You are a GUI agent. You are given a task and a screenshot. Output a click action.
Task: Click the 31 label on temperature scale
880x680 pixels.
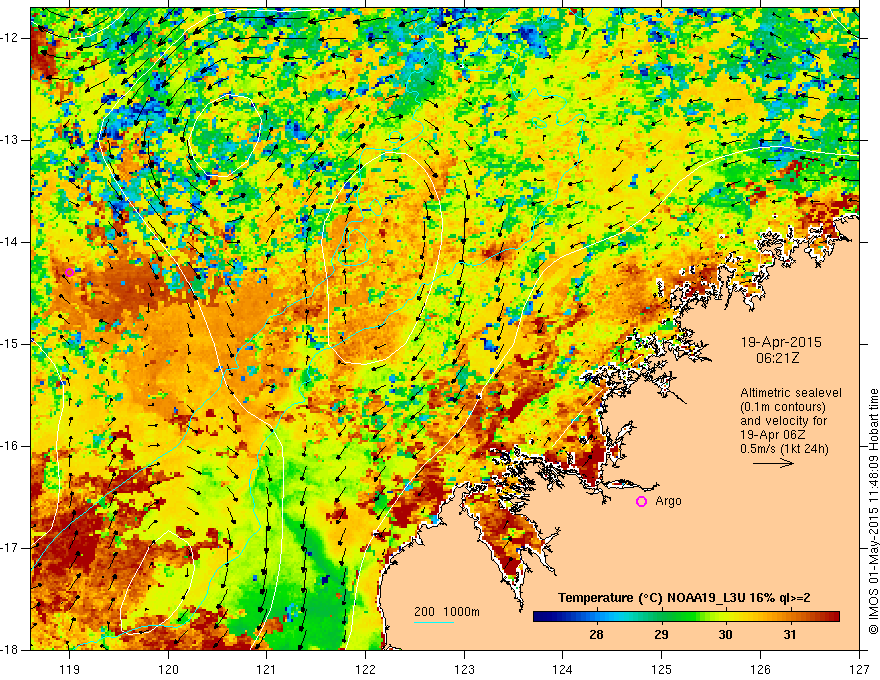pos(790,635)
